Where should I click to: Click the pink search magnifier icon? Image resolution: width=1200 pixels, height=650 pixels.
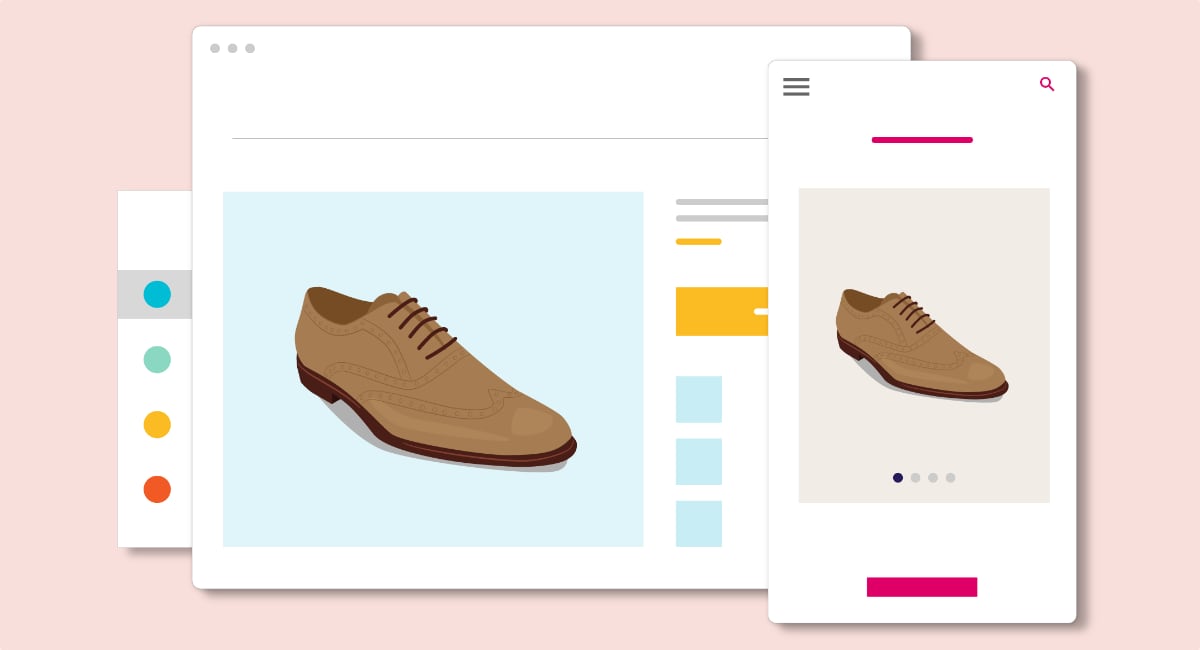coord(1047,84)
